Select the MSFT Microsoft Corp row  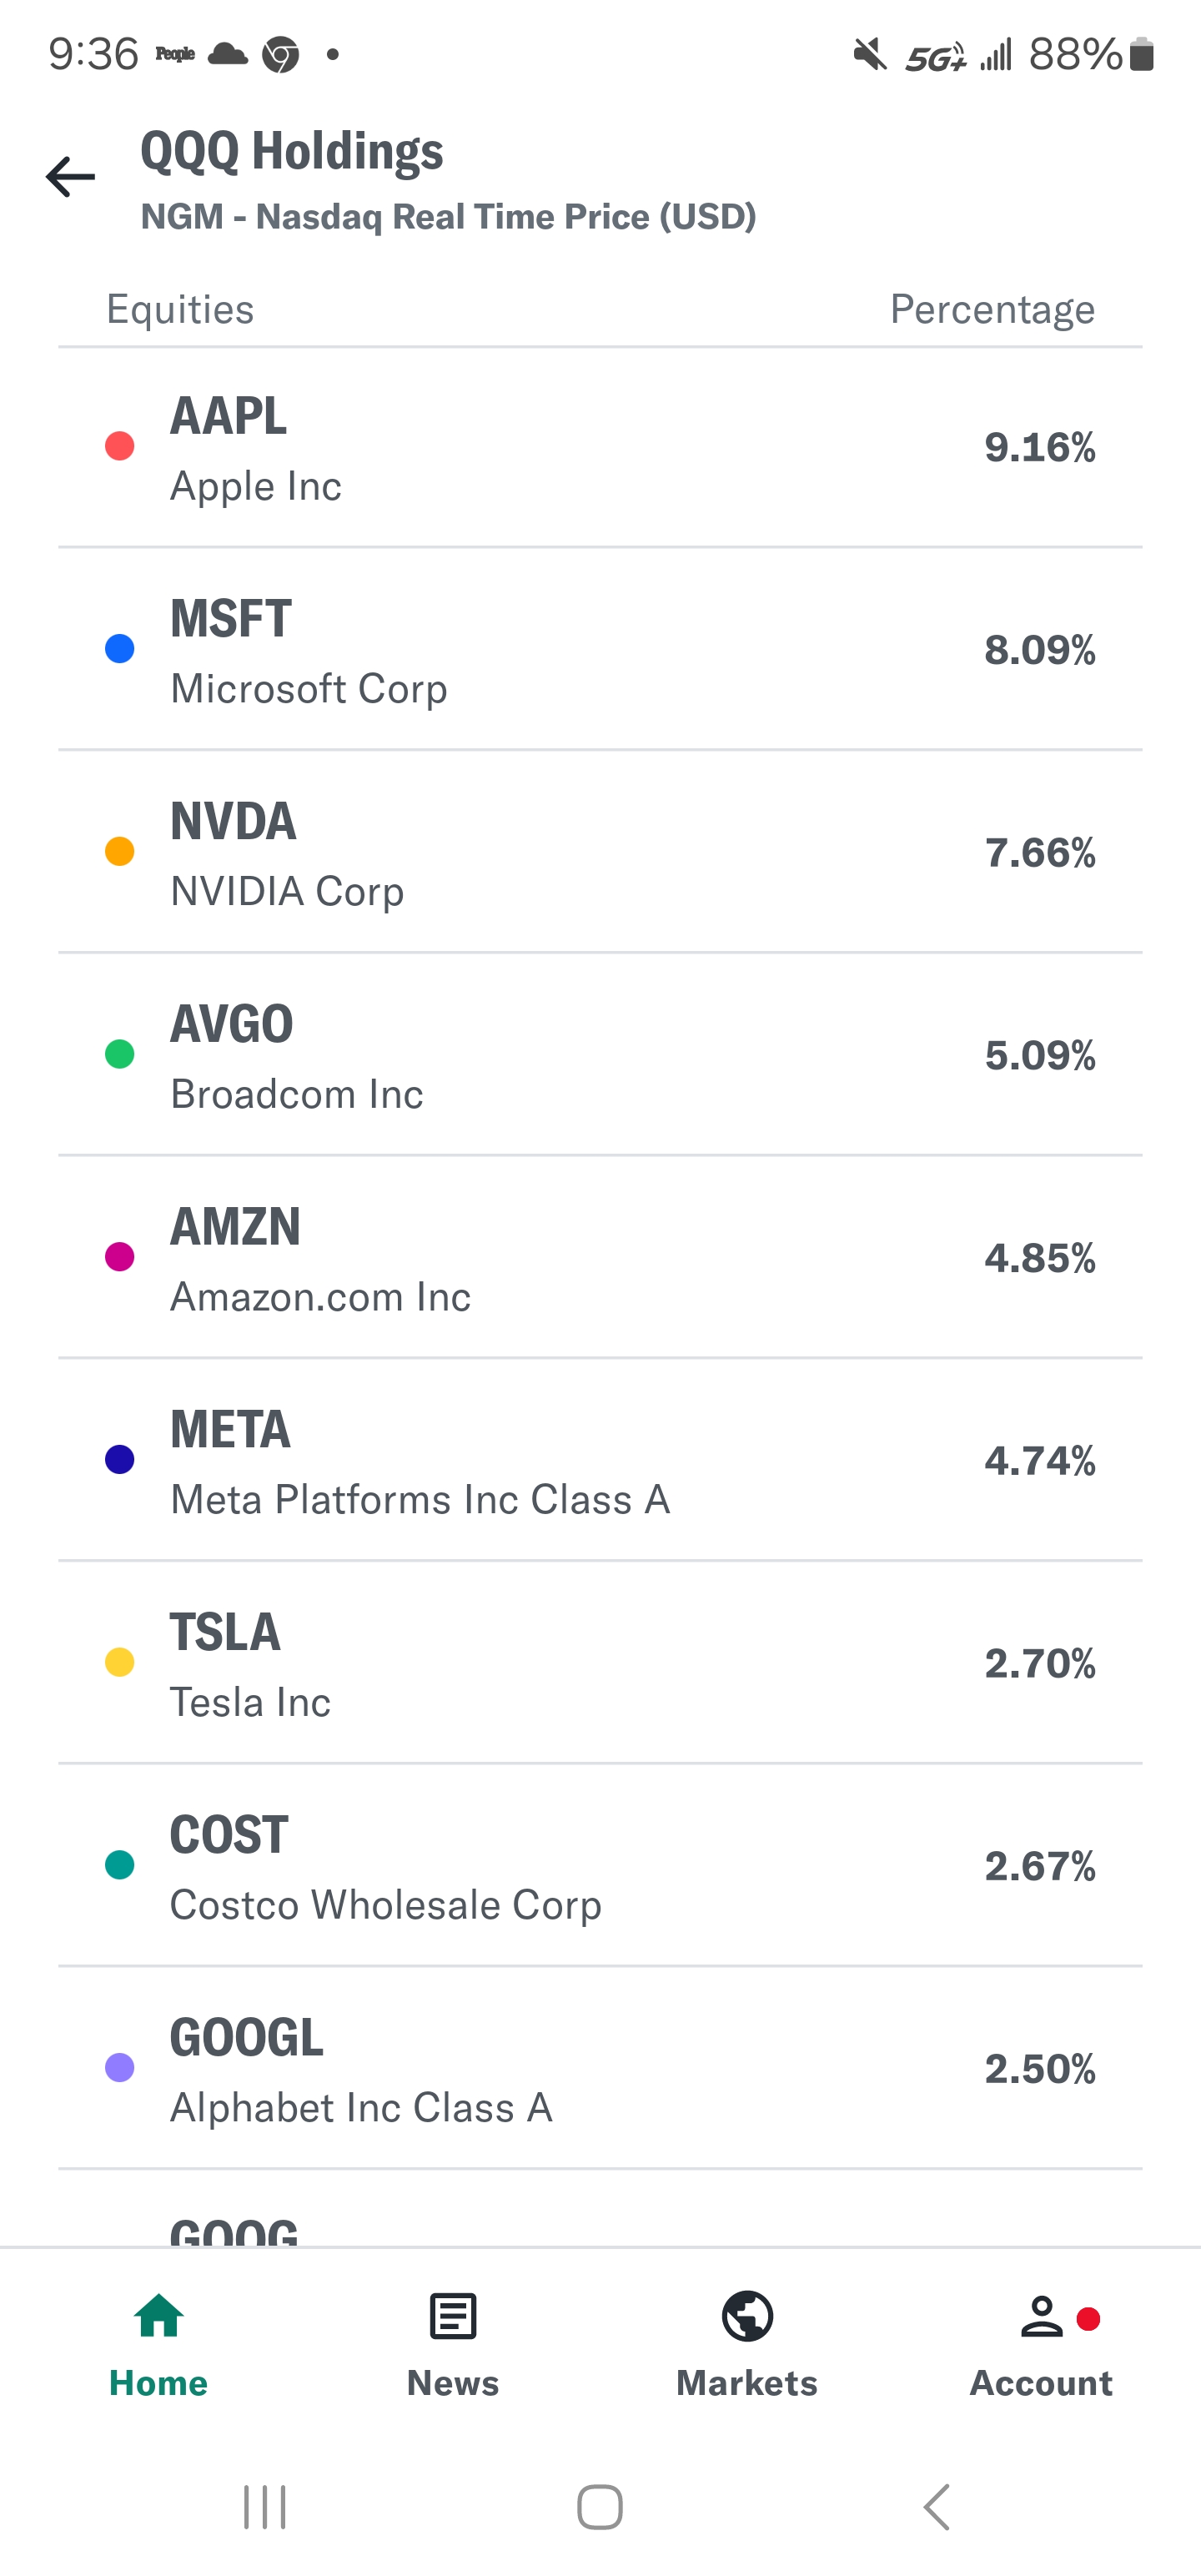click(x=600, y=651)
